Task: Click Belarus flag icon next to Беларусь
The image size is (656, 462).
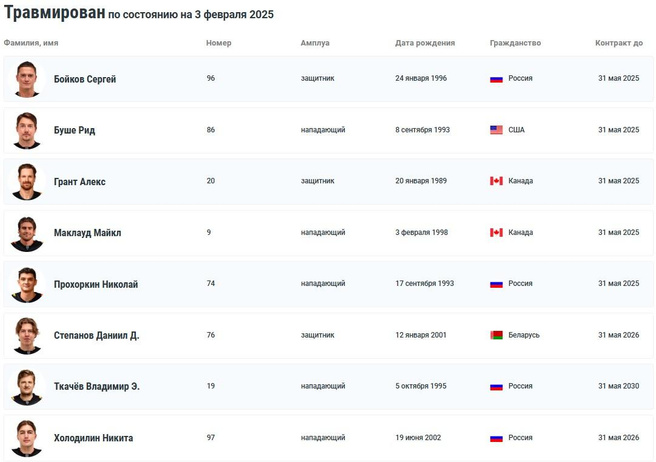Action: 496,335
